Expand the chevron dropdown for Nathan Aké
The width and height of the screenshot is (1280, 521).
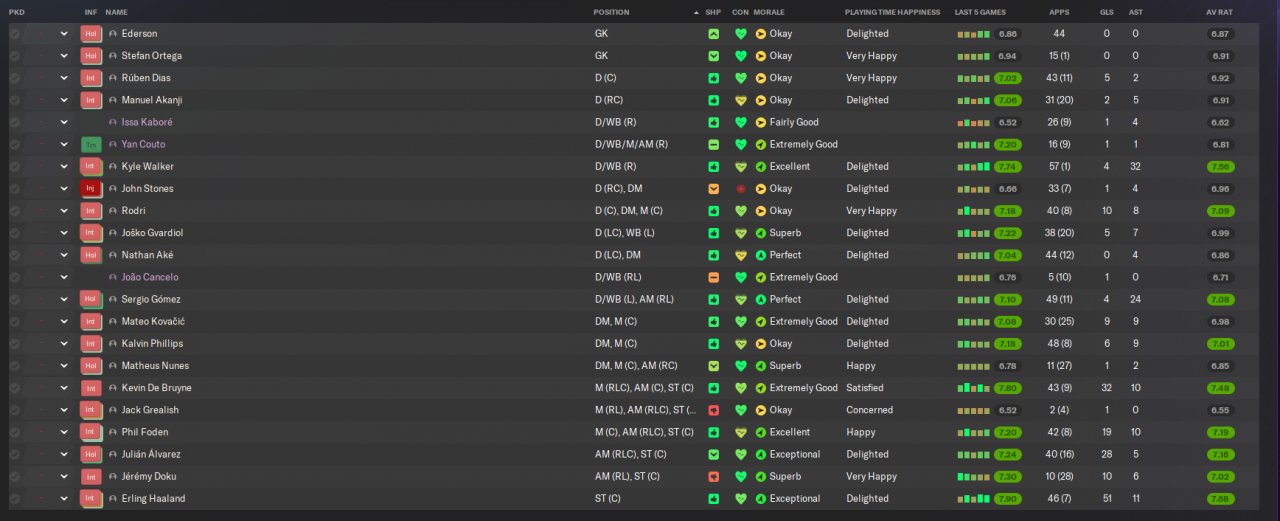coord(64,255)
